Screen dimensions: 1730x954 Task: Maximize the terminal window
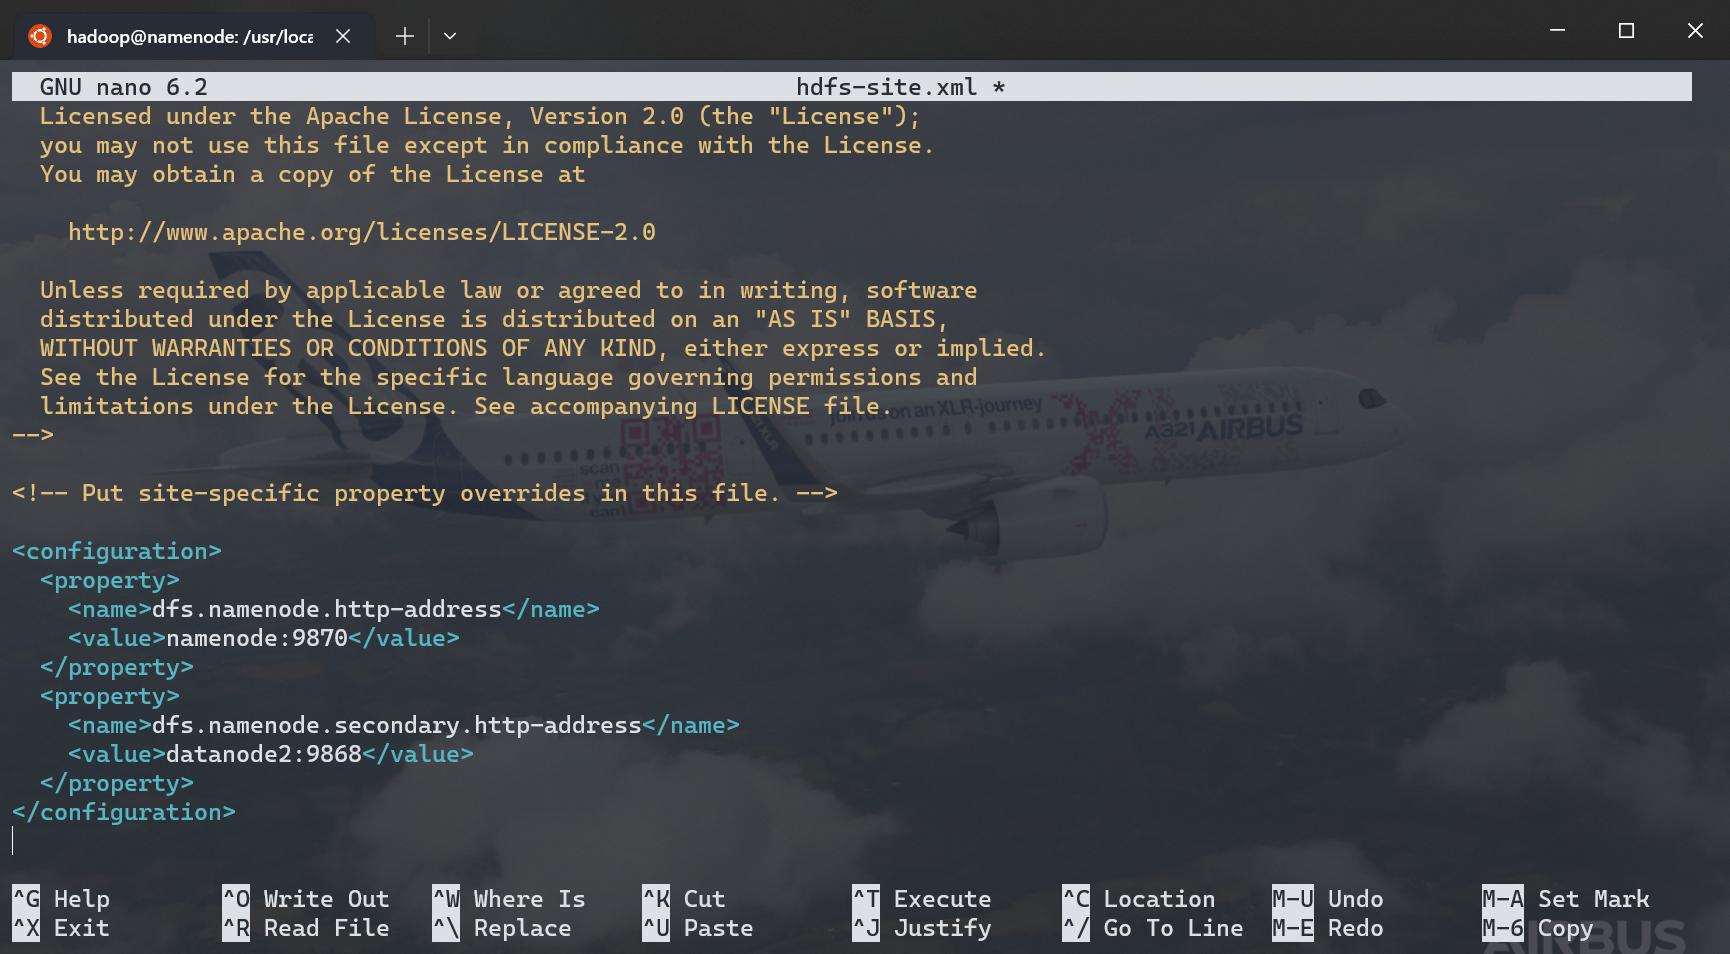coord(1626,31)
